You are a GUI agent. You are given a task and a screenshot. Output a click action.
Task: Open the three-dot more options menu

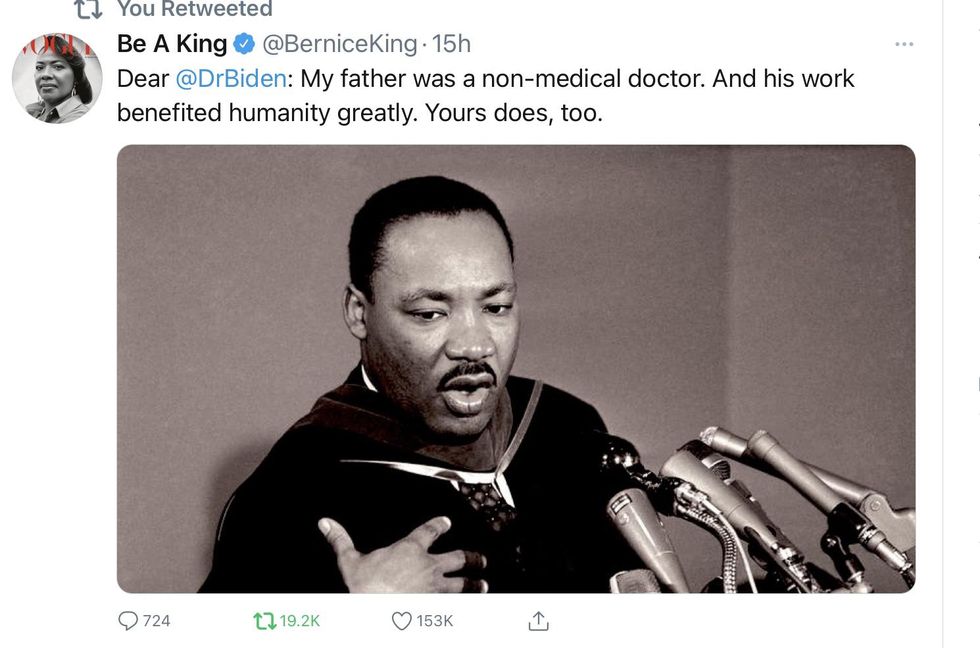point(904,45)
